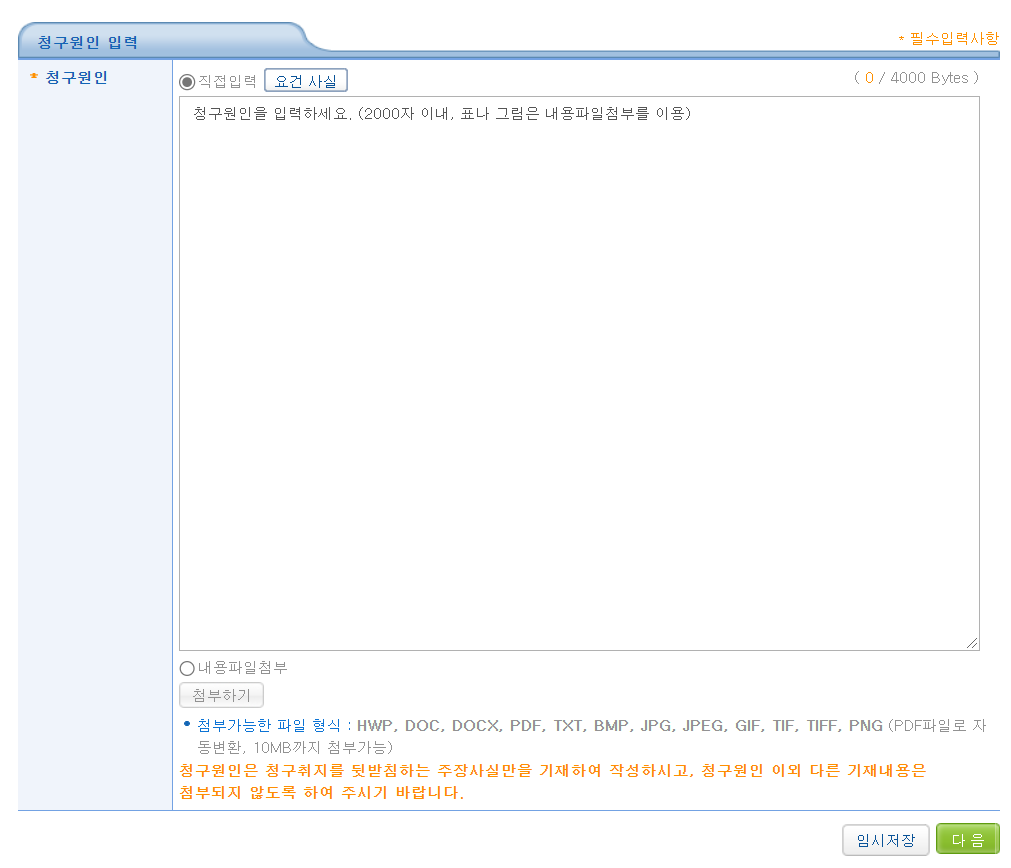Image resolution: width=1011 pixels, height=868 pixels.
Task: Click the orange 청구원인은 청구취지를 warning text
Action: click(x=553, y=781)
